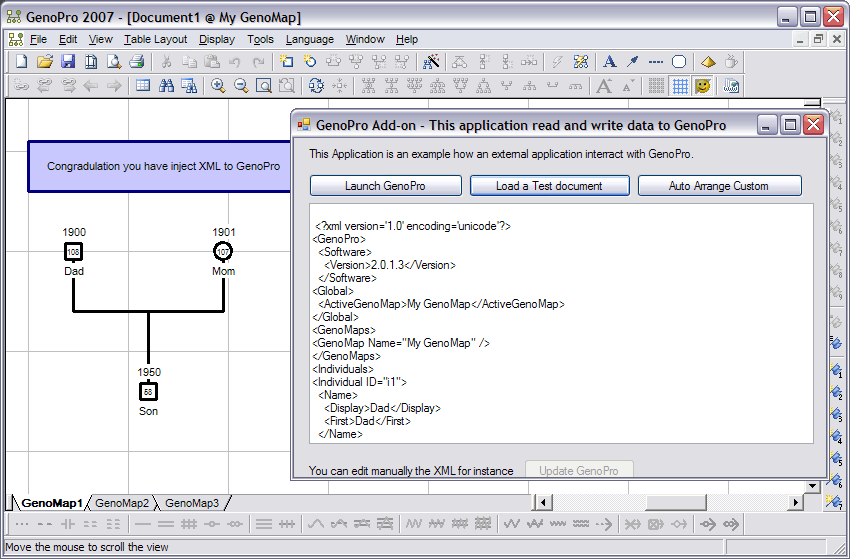The width and height of the screenshot is (850, 559).
Task: Click the horizontal scrollbar right arrow
Action: click(x=795, y=503)
